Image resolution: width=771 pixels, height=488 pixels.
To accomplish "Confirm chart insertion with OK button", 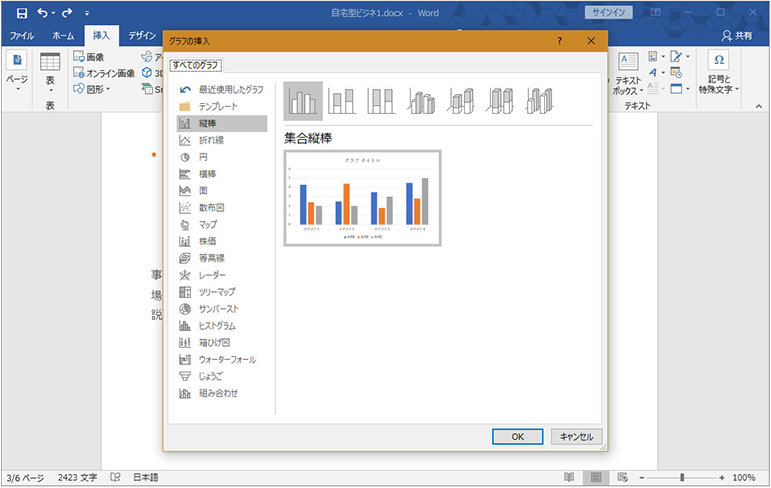I will (517, 436).
